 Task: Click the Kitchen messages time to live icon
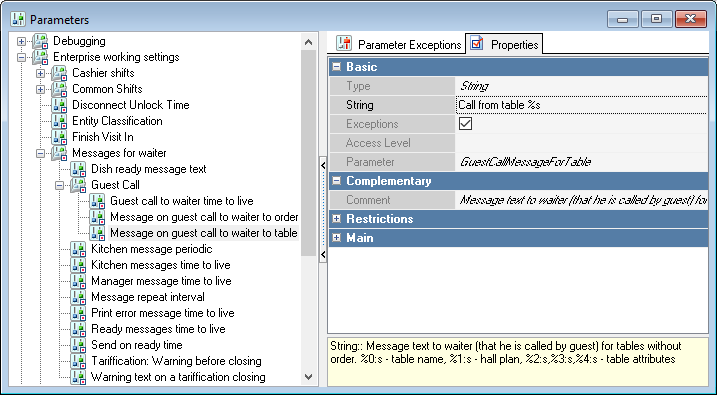click(x=78, y=265)
